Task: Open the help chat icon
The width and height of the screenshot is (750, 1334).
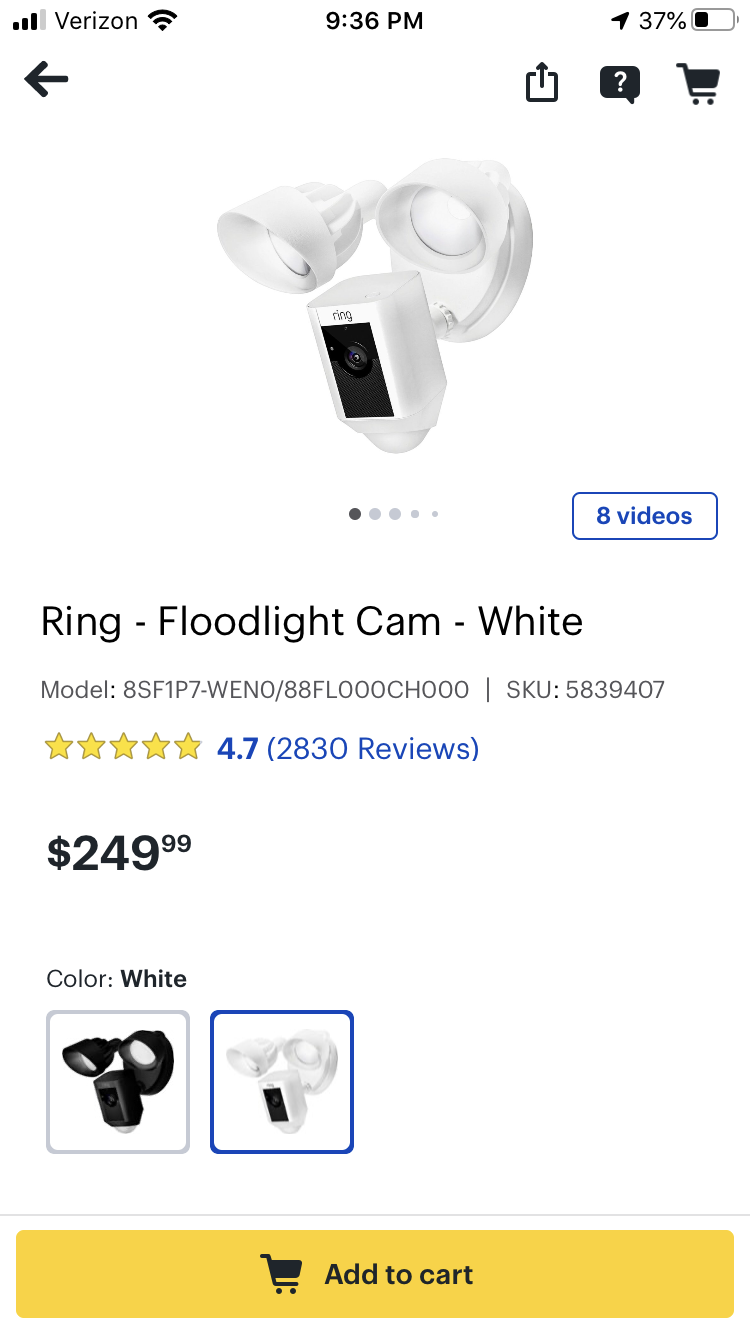Action: pos(620,83)
